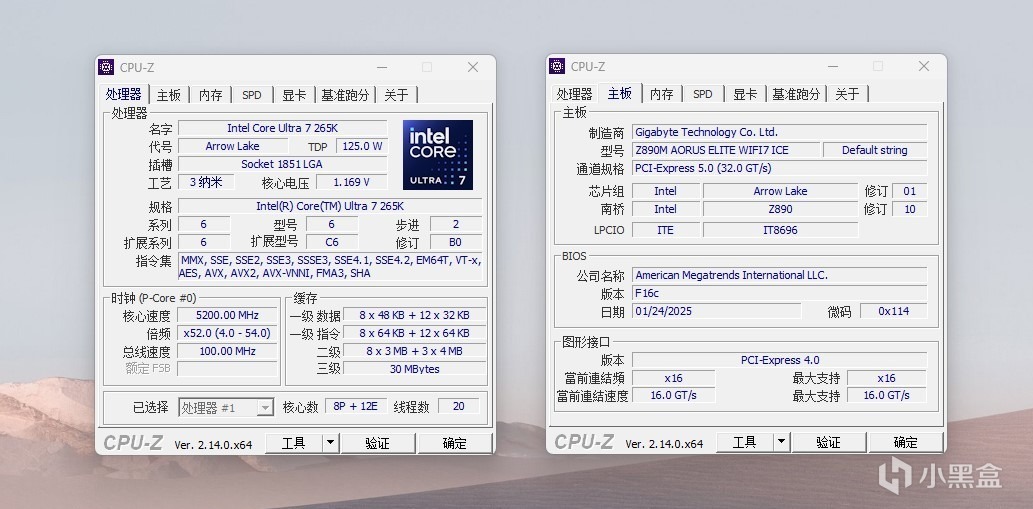Click process value 3 纳米
Viewport: 1033px width, 509px height.
click(x=206, y=182)
